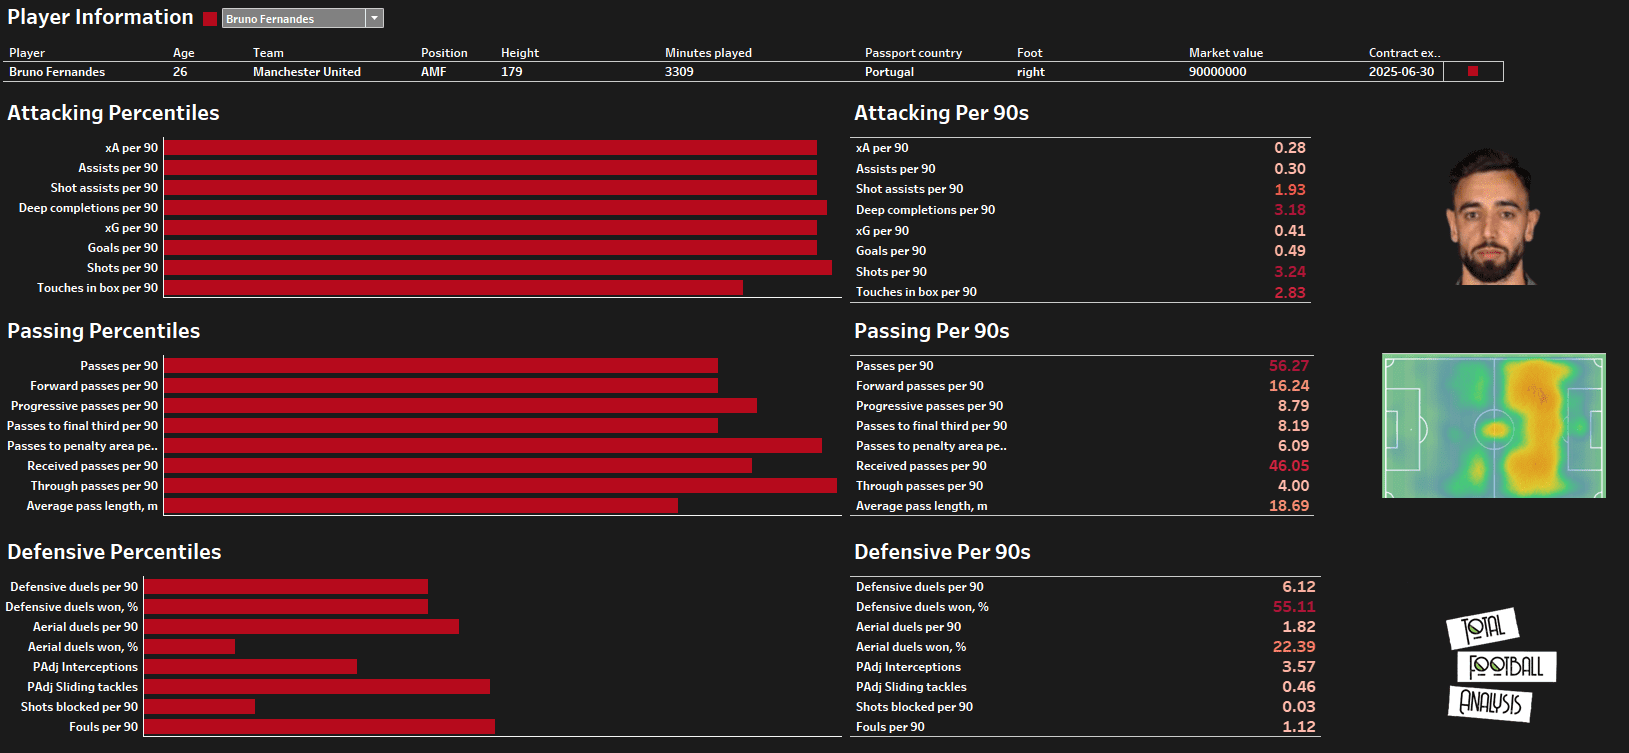
Task: Click the Player column header
Action: tap(27, 53)
